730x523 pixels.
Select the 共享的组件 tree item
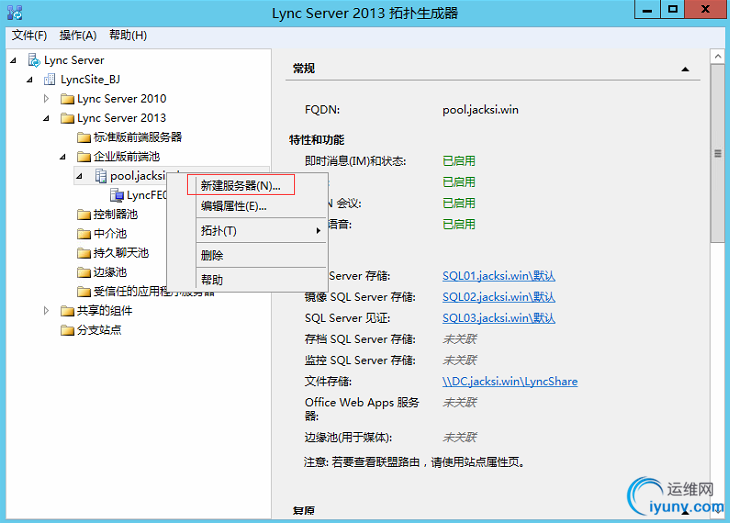105,311
